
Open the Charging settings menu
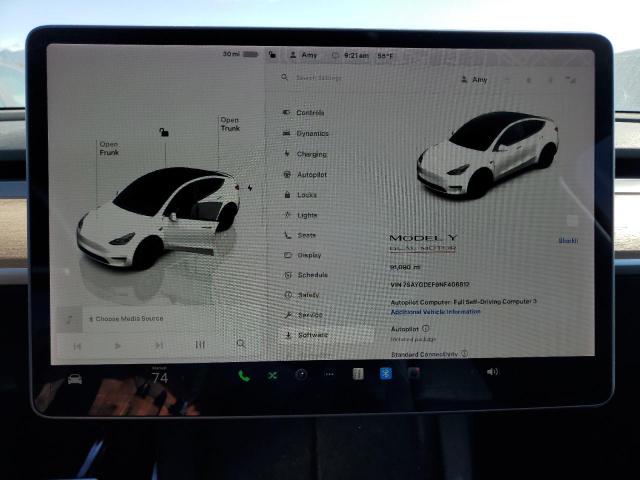click(x=305, y=154)
